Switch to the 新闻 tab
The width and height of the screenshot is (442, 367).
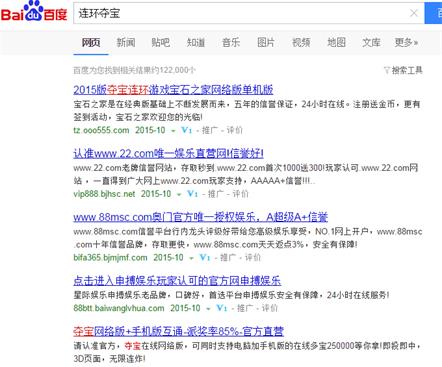(x=126, y=42)
